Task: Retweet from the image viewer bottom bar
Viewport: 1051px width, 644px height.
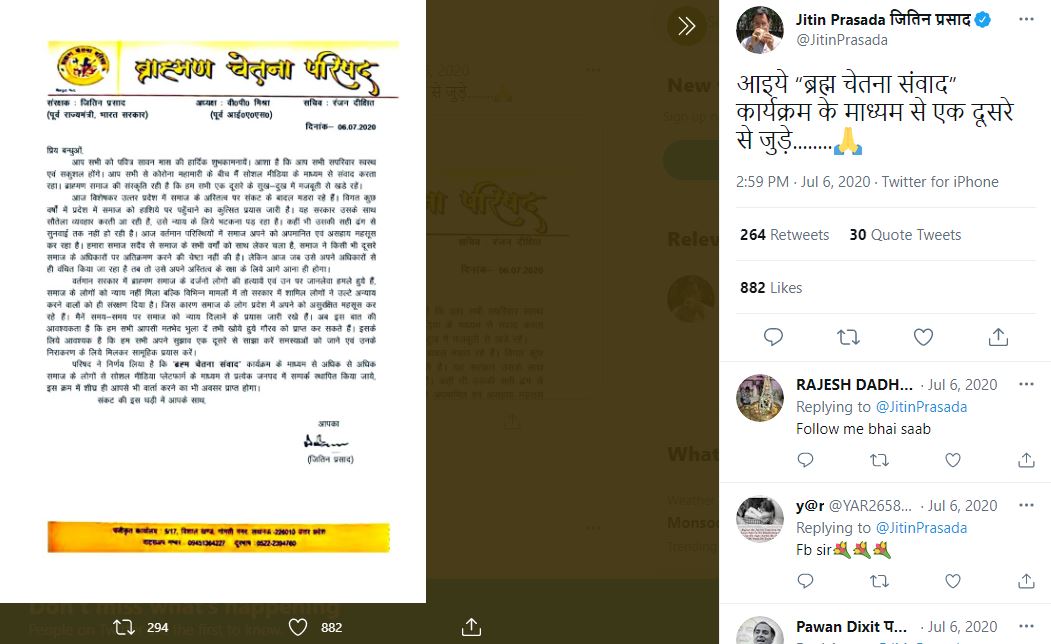Action: pos(123,627)
